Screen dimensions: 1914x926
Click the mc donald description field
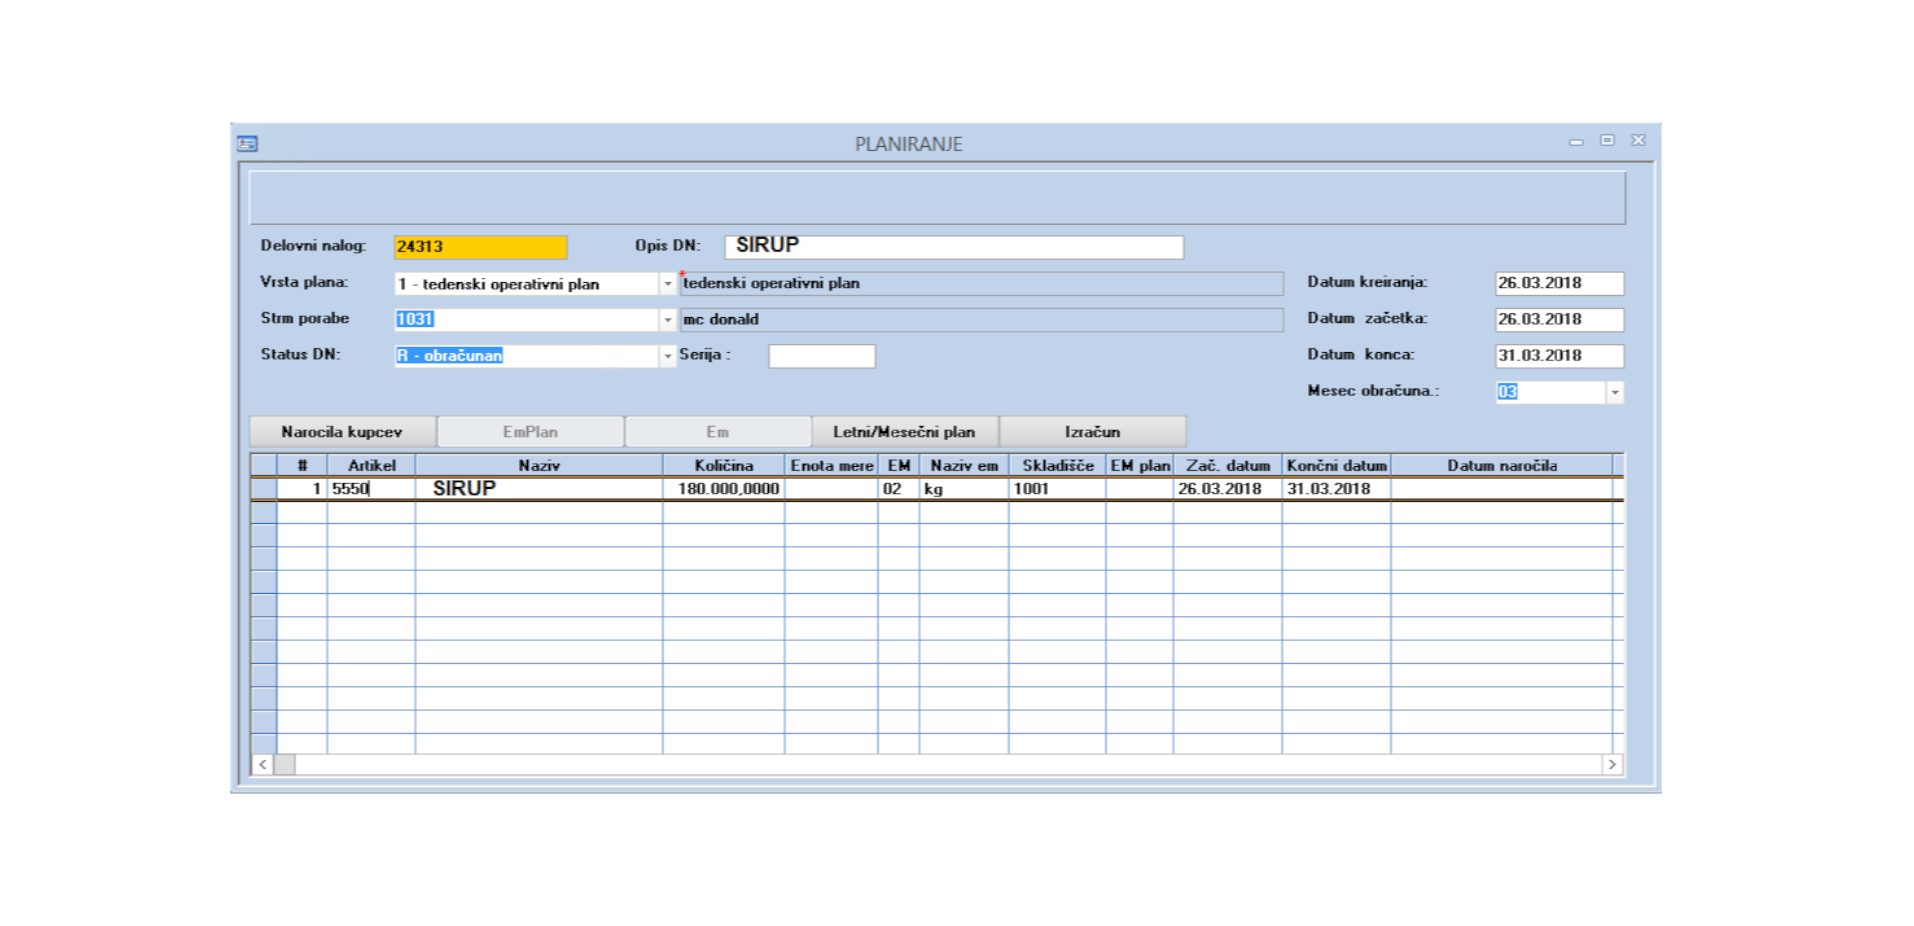[x=981, y=319]
